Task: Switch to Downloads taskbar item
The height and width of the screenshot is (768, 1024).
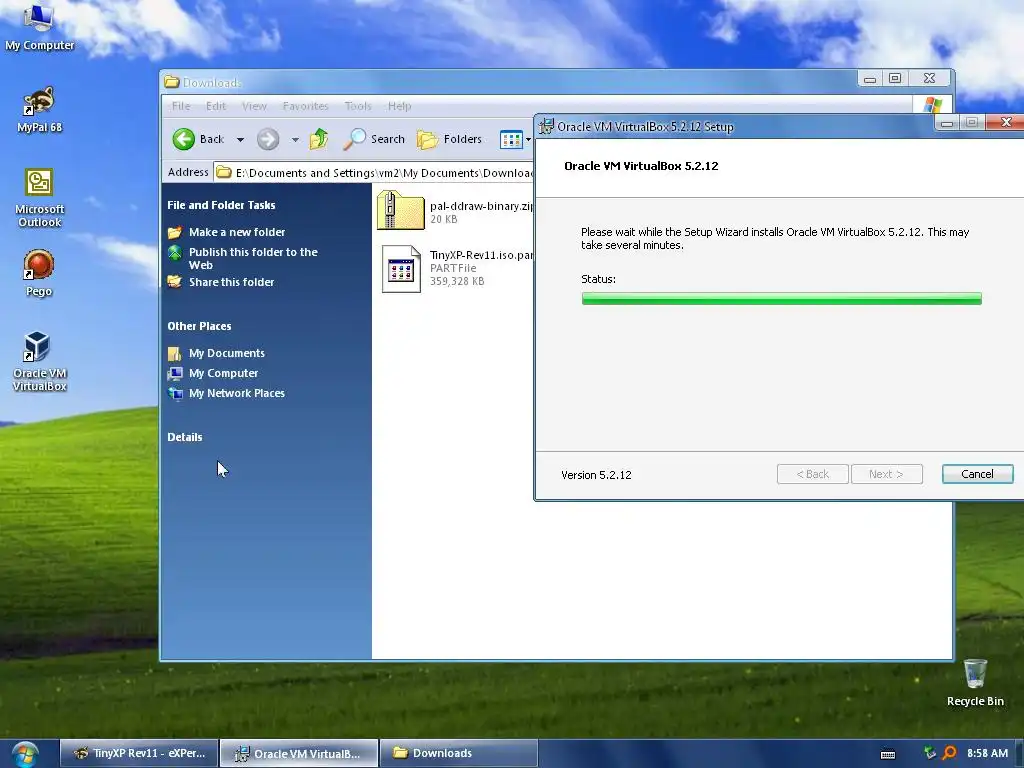Action: pyautogui.click(x=458, y=753)
